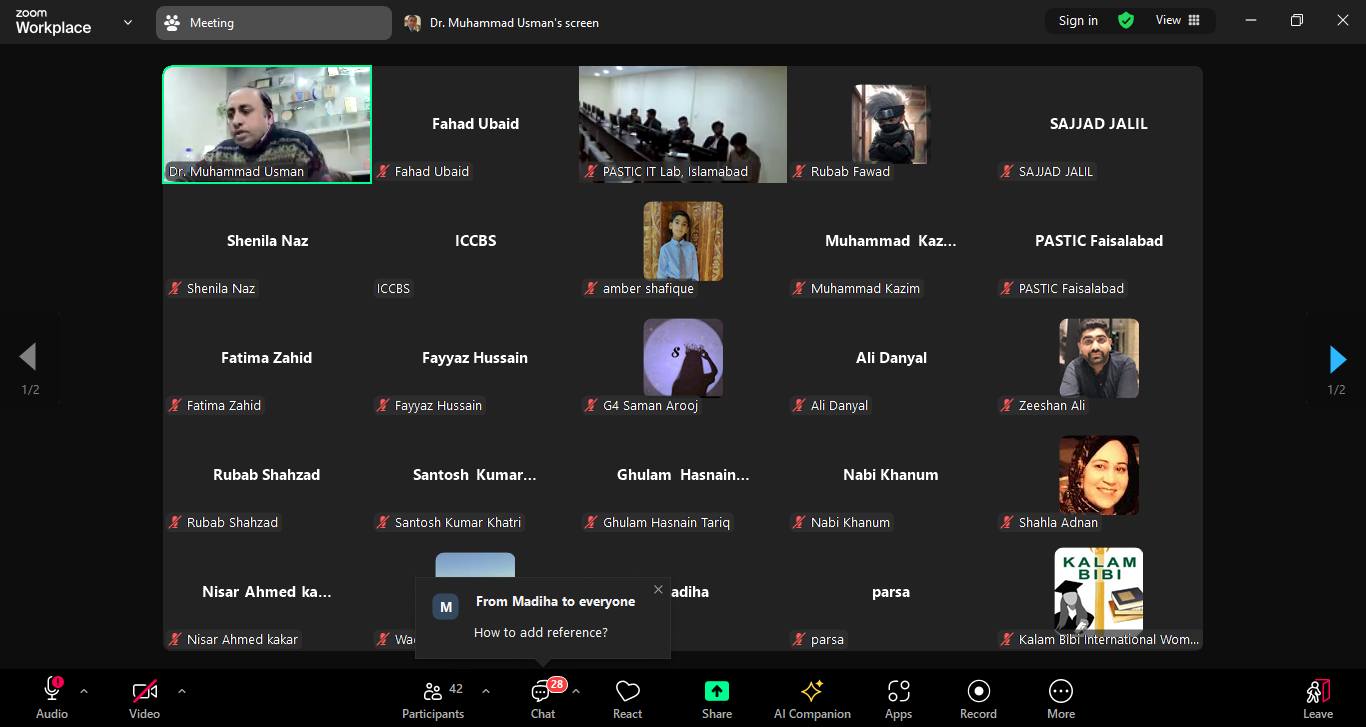Open the More options menu
This screenshot has width=1366, height=727.
pyautogui.click(x=1060, y=692)
